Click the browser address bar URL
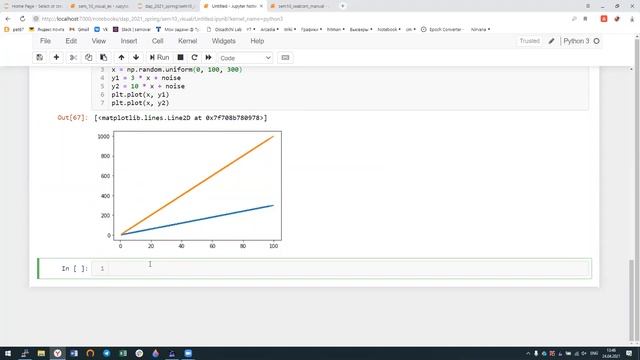640x360 pixels. pyautogui.click(x=162, y=19)
